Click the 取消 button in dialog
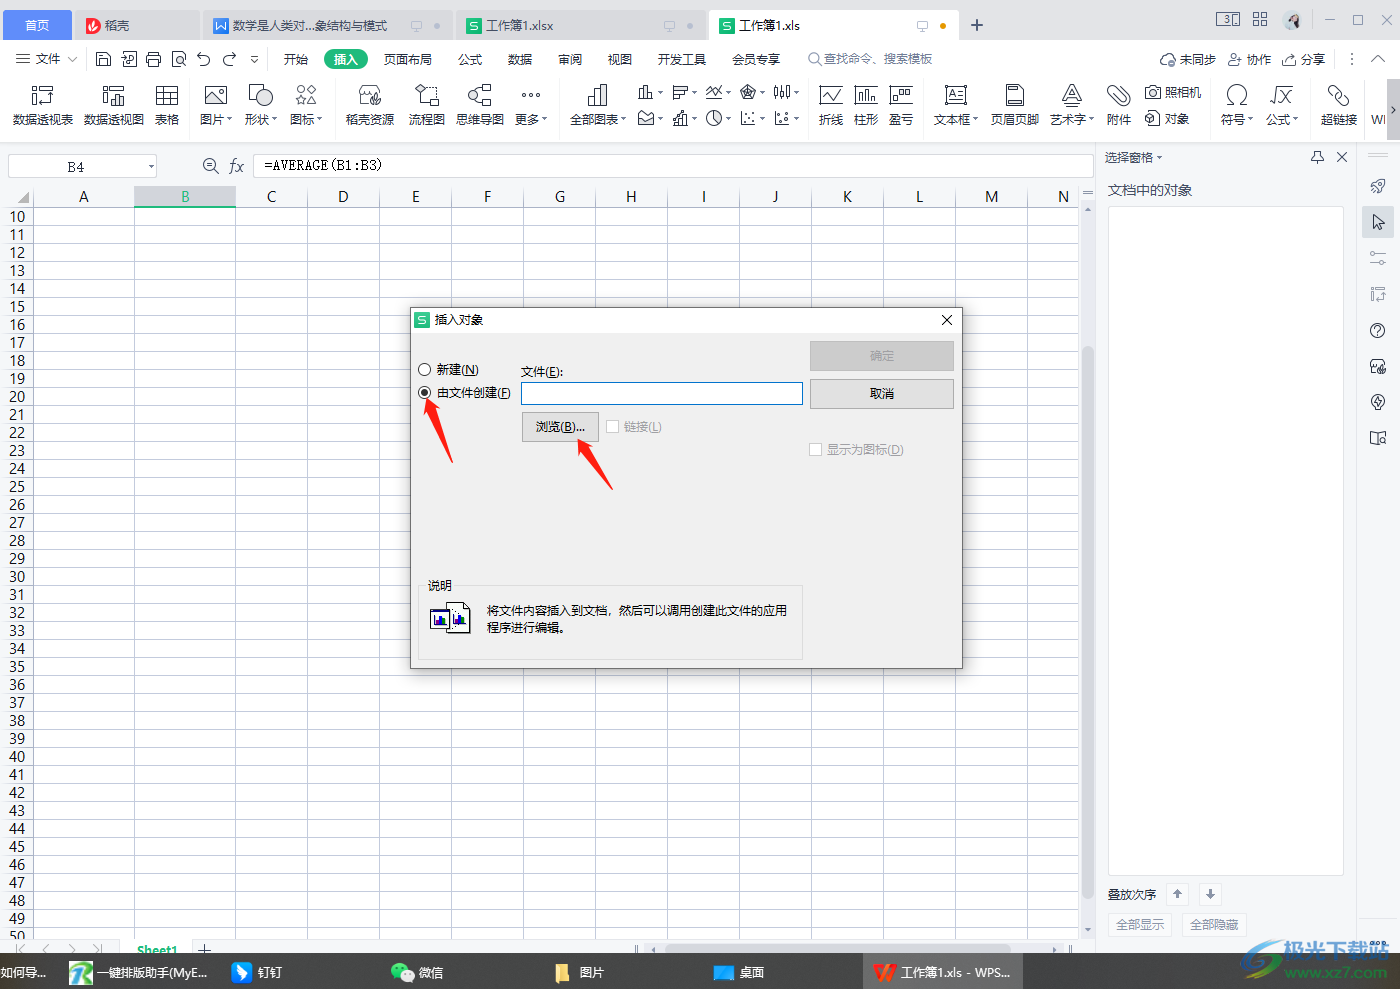 pos(881,394)
